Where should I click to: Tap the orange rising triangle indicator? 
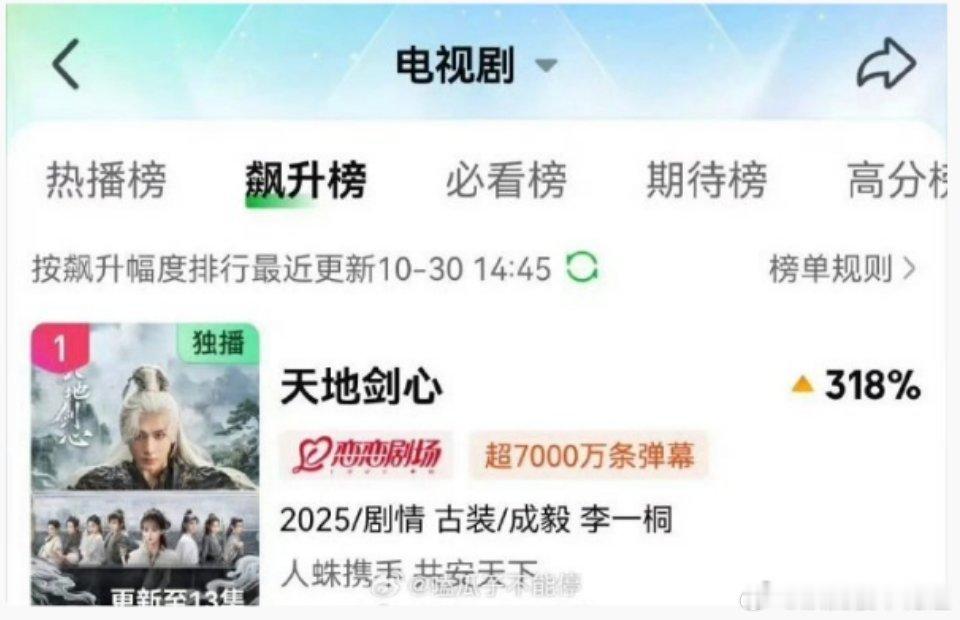(x=802, y=384)
